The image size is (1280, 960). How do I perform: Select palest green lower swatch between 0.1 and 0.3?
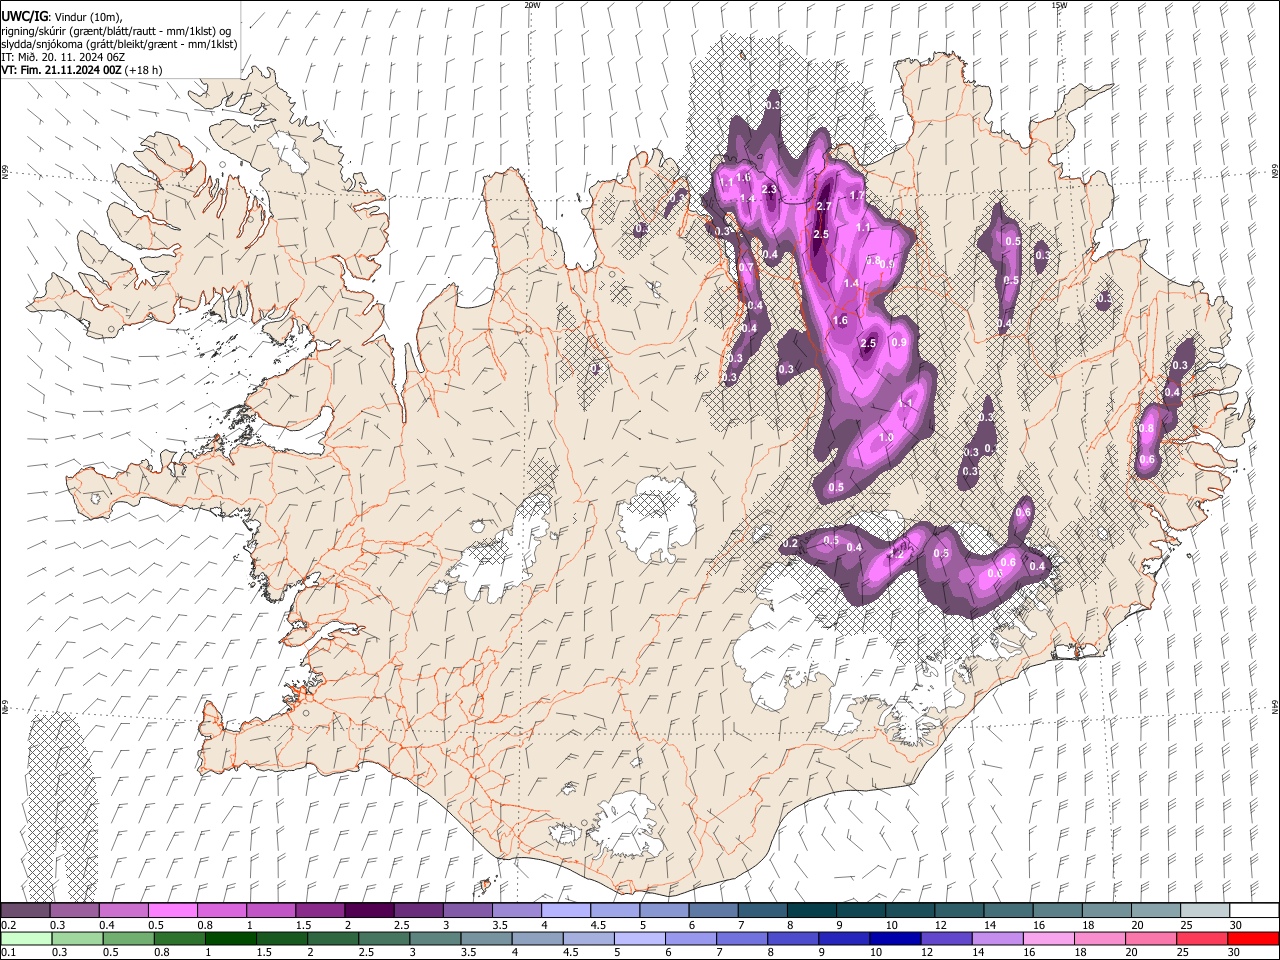pos(26,938)
